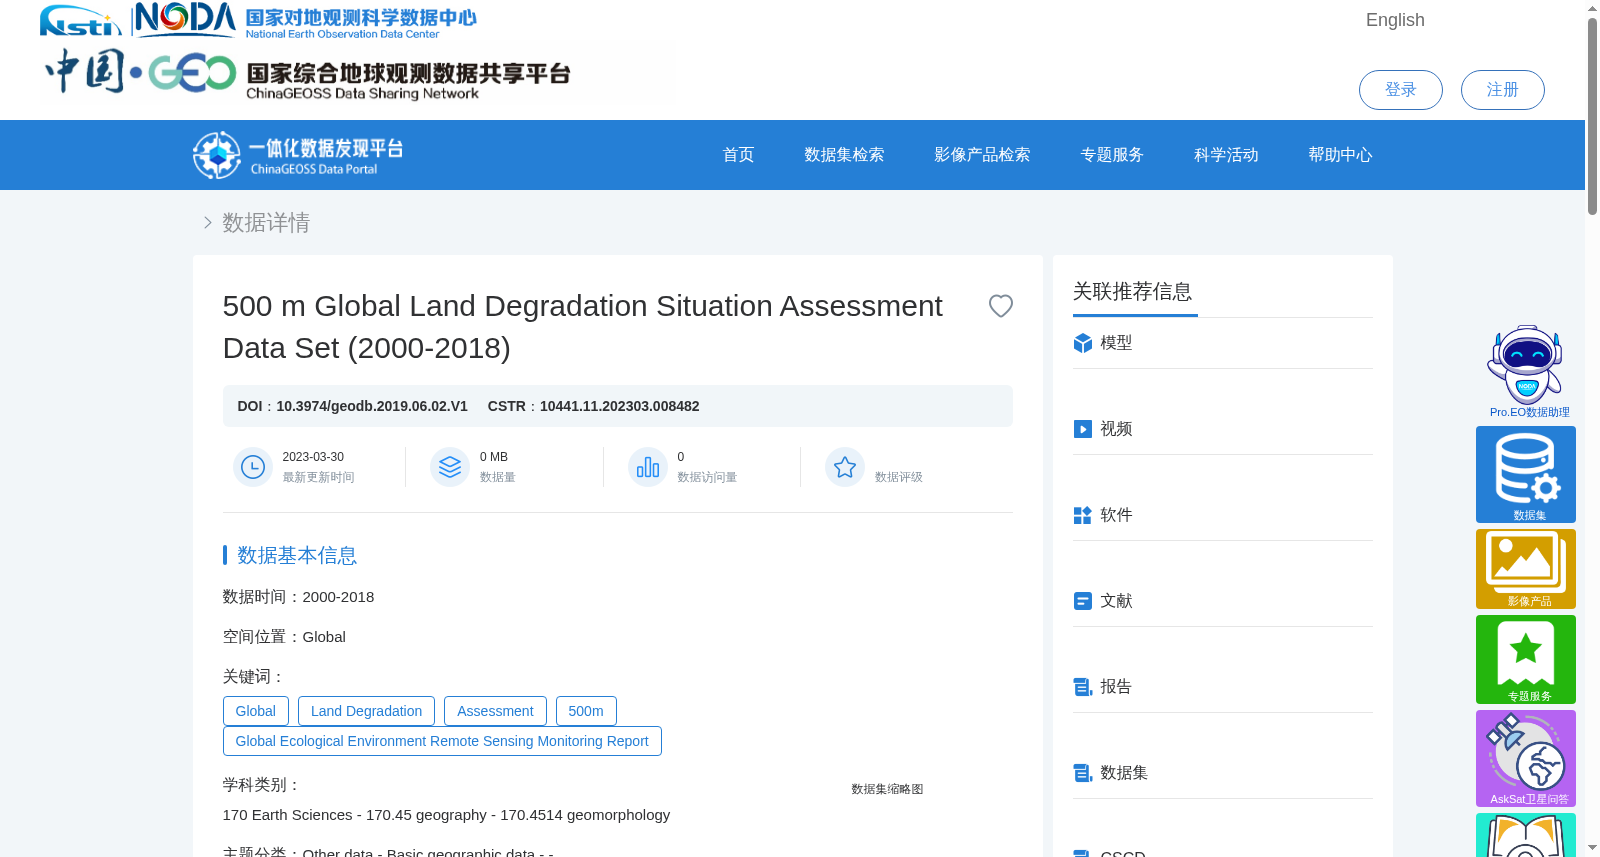Open the 专题服务 menu item
Screen dimensions: 1600x857
pyautogui.click(x=1112, y=155)
